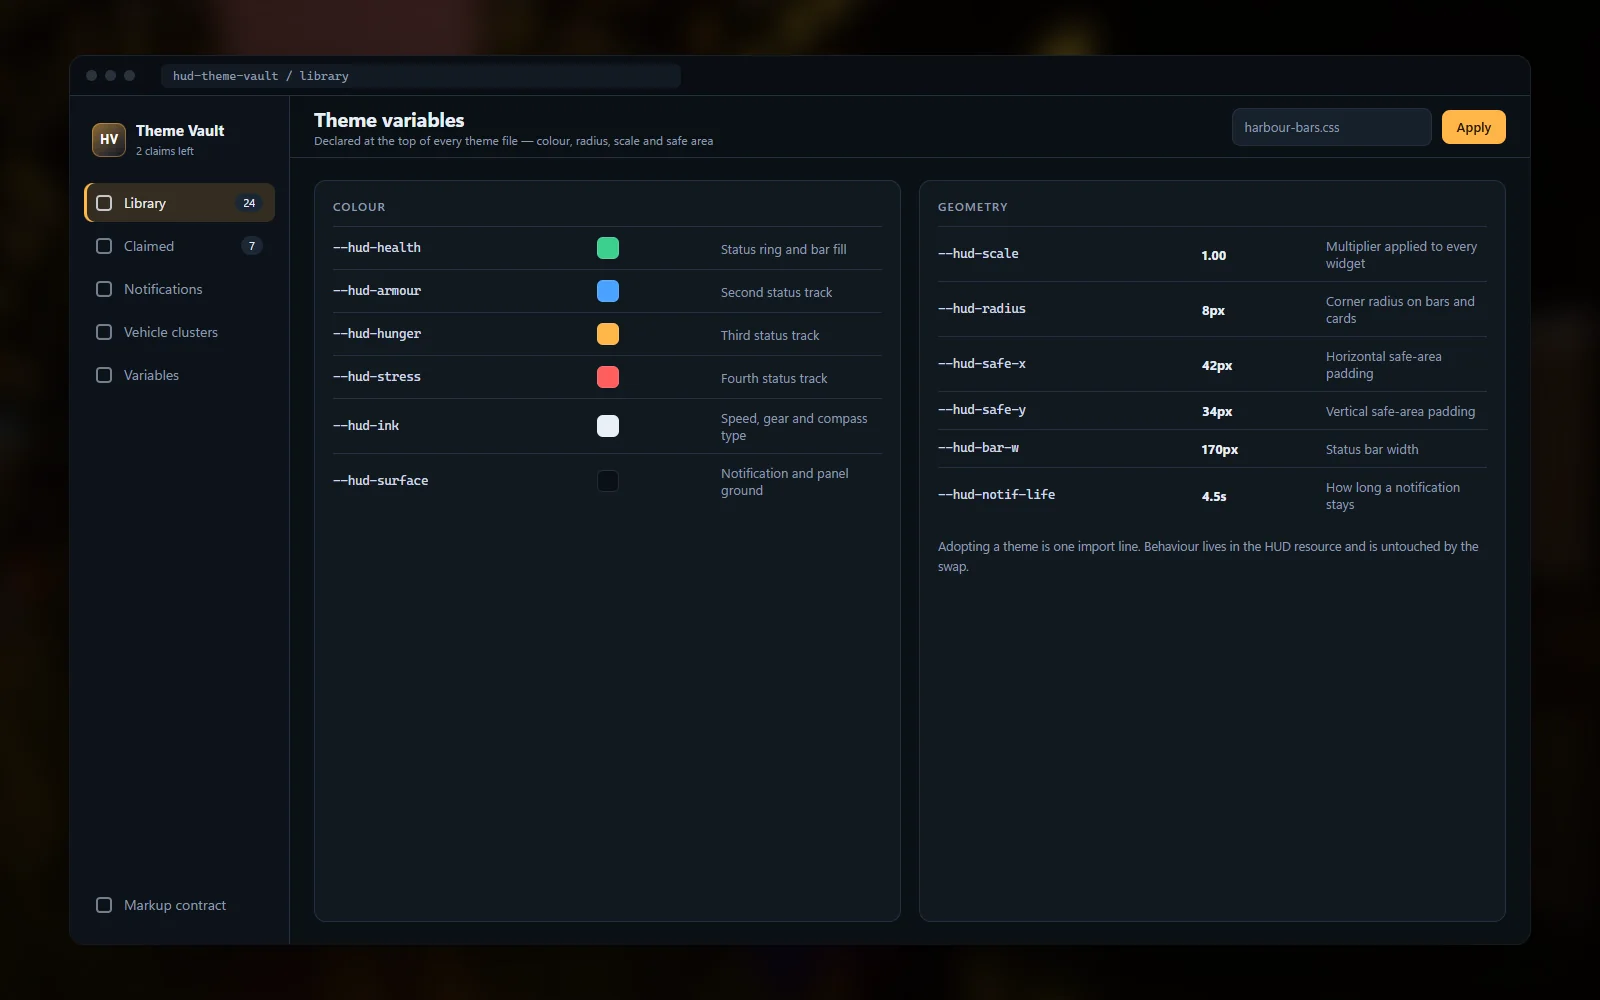Pick the dark --hud-surface swatch
Viewport: 1600px width, 1000px height.
pyautogui.click(x=608, y=481)
